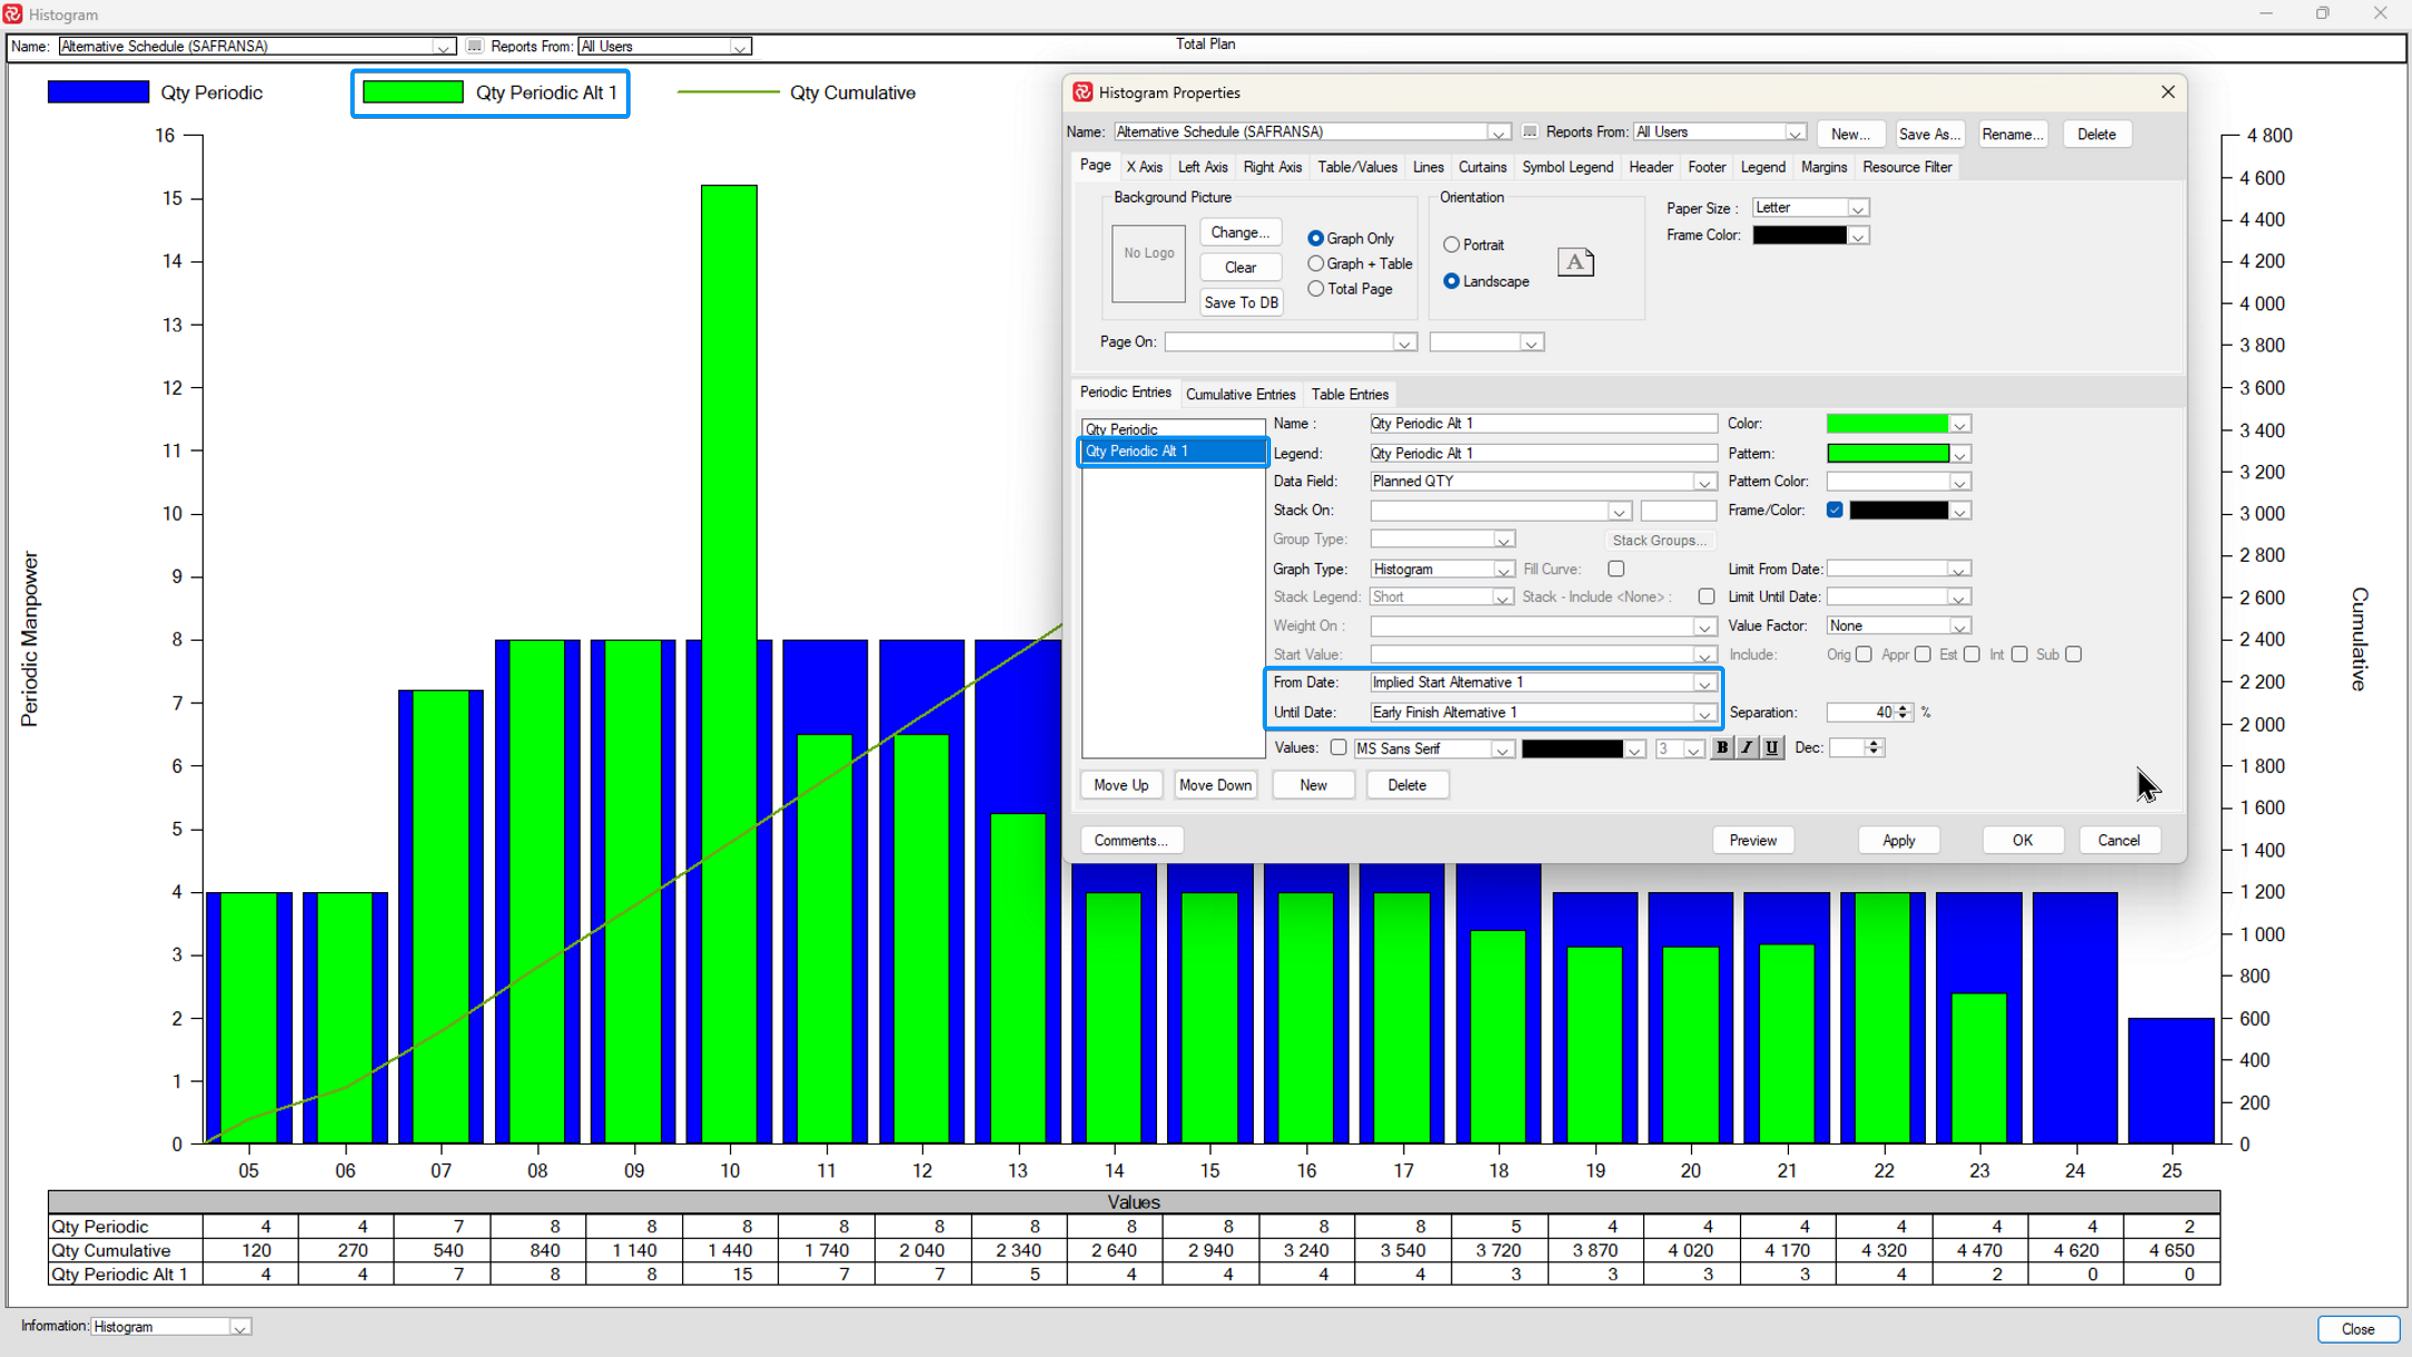The height and width of the screenshot is (1357, 2412).
Task: Switch to the X Axis tab
Action: pyautogui.click(x=1143, y=167)
